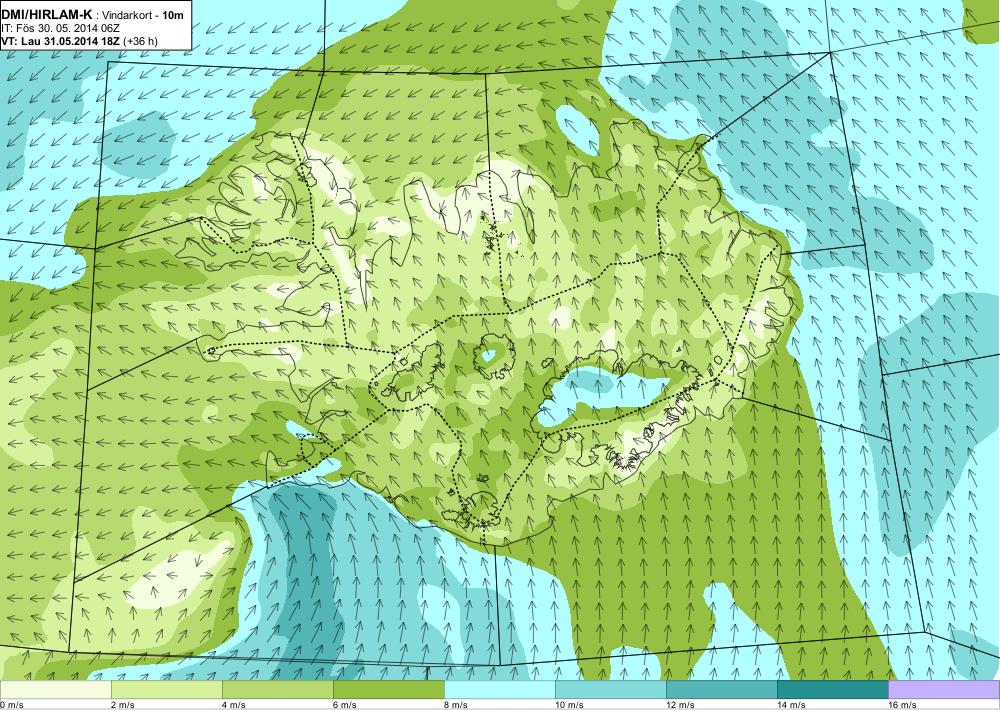Click the pale yellow 0–2 m/s legend swatch

coord(55,690)
